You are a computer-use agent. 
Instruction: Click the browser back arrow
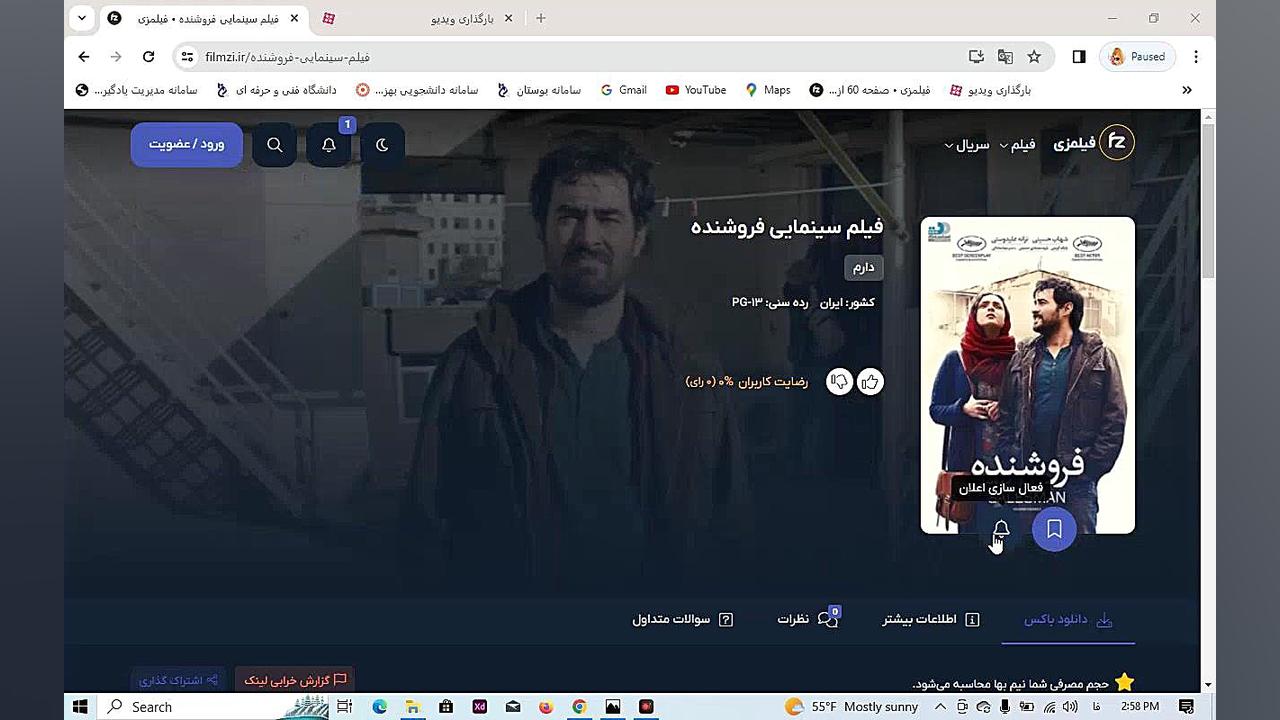(84, 57)
